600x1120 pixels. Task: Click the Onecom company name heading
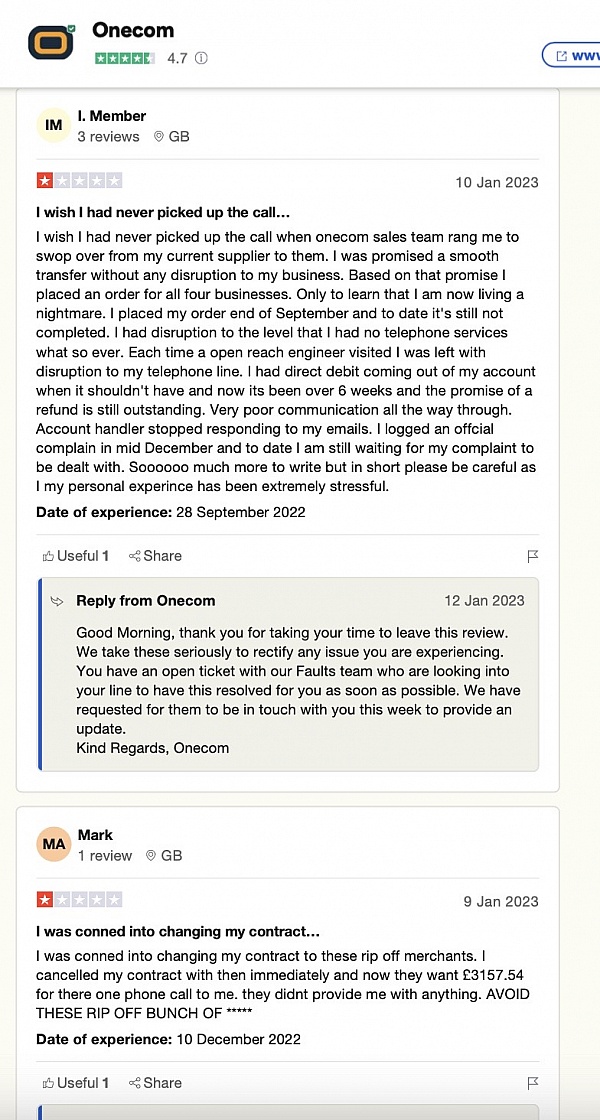click(x=133, y=30)
